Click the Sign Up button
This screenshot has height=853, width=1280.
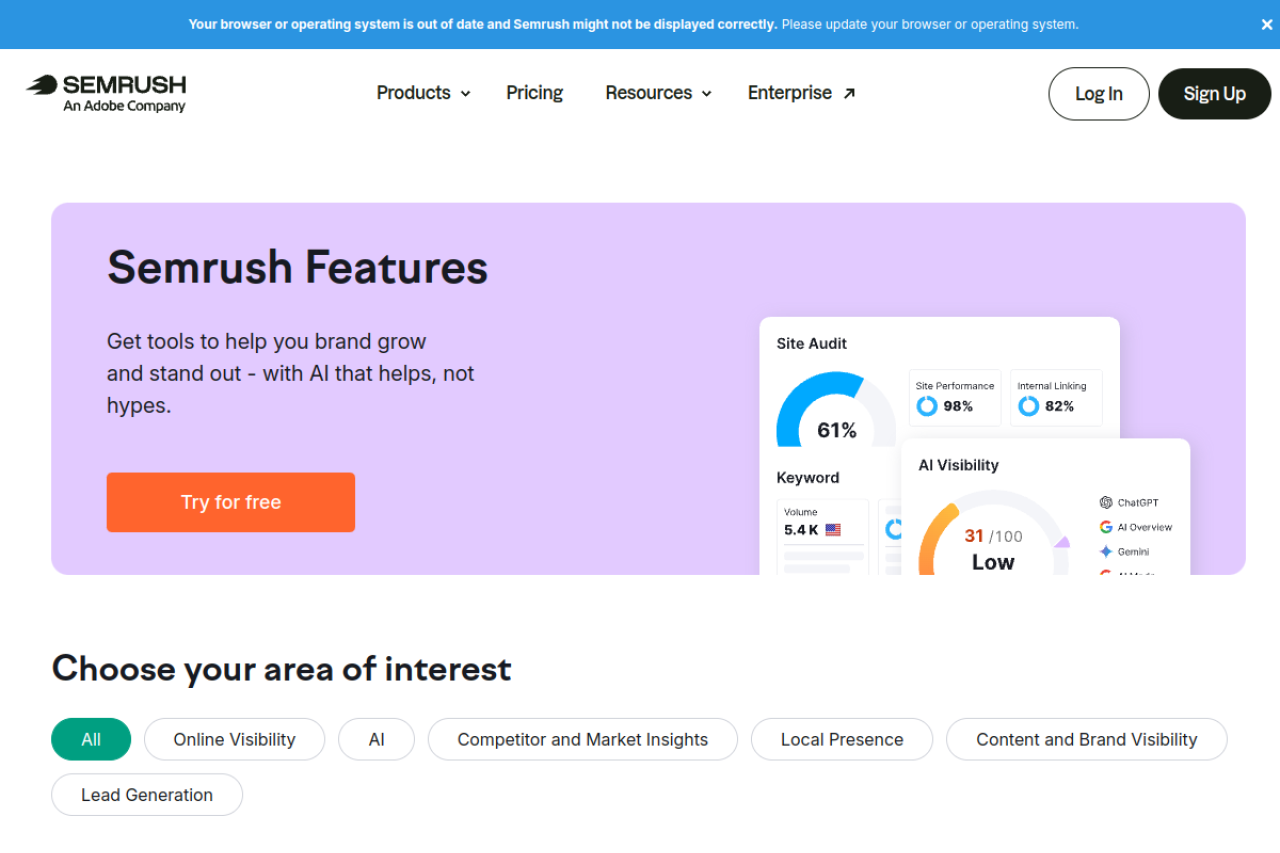pos(1215,94)
